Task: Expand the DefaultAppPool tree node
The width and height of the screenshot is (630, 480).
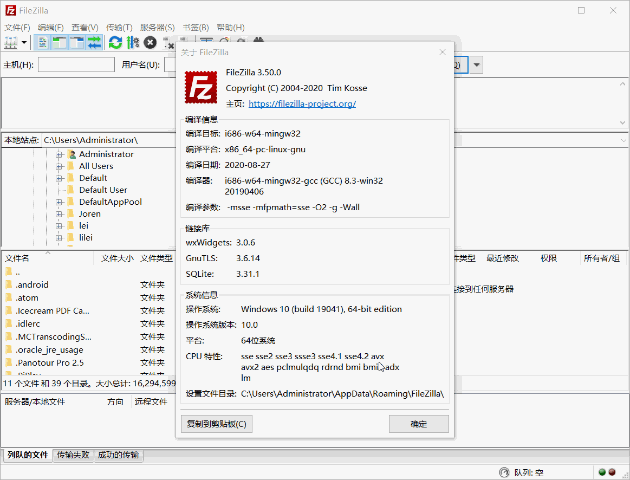Action: point(59,202)
